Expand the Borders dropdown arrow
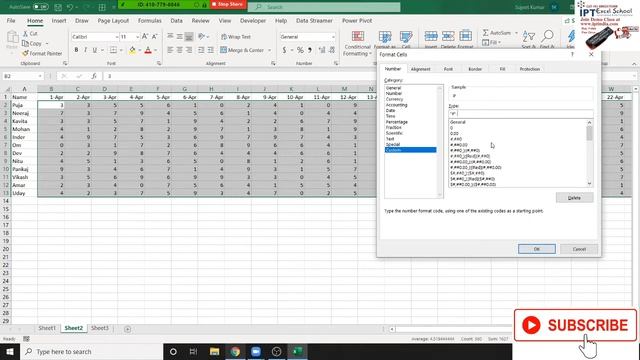Viewport: 640px width, 360px height. 121,50
